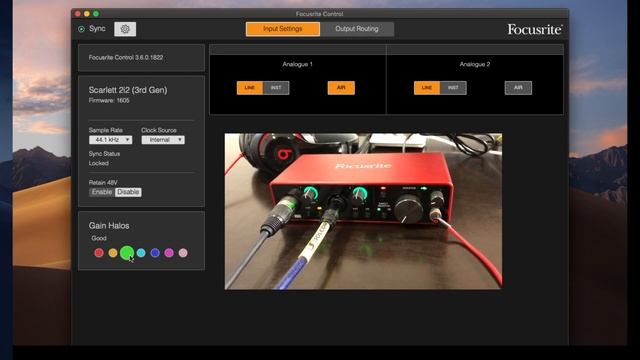Screen dimensions: 640x360
Task: Pick the blue Gain Halo color
Action: (x=155, y=253)
